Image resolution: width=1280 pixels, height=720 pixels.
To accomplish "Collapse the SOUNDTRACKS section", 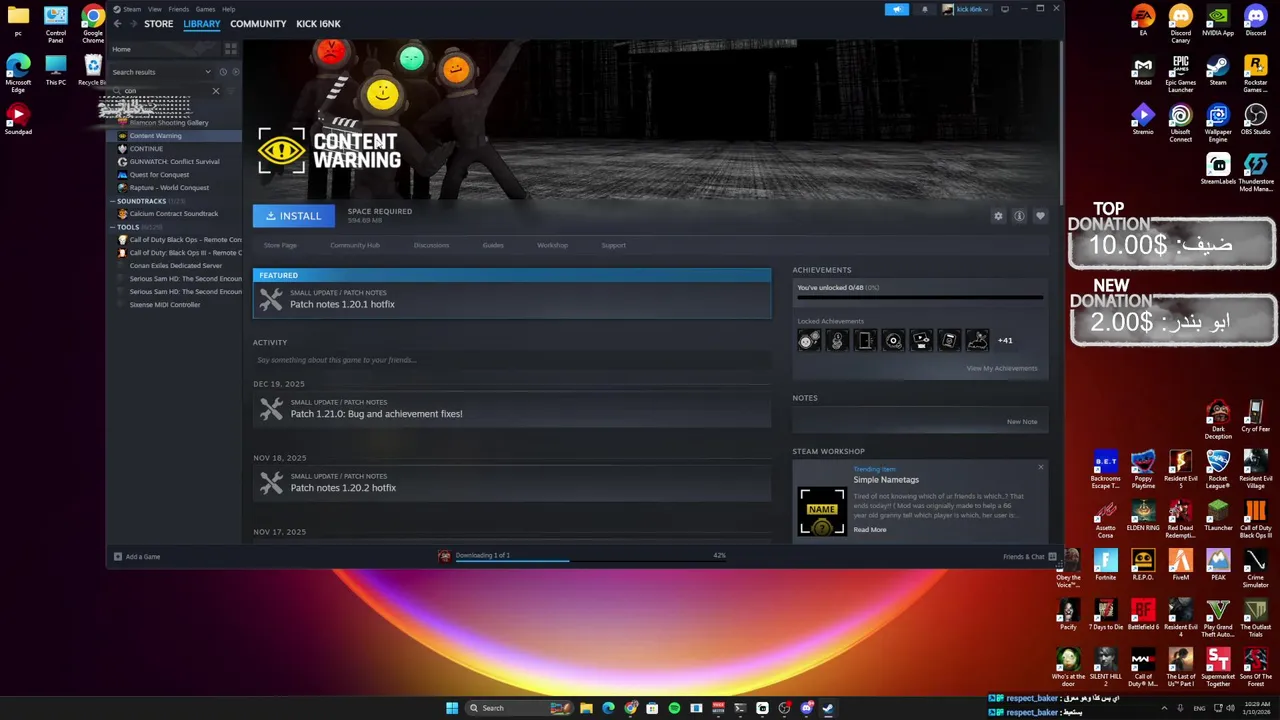I will [113, 201].
